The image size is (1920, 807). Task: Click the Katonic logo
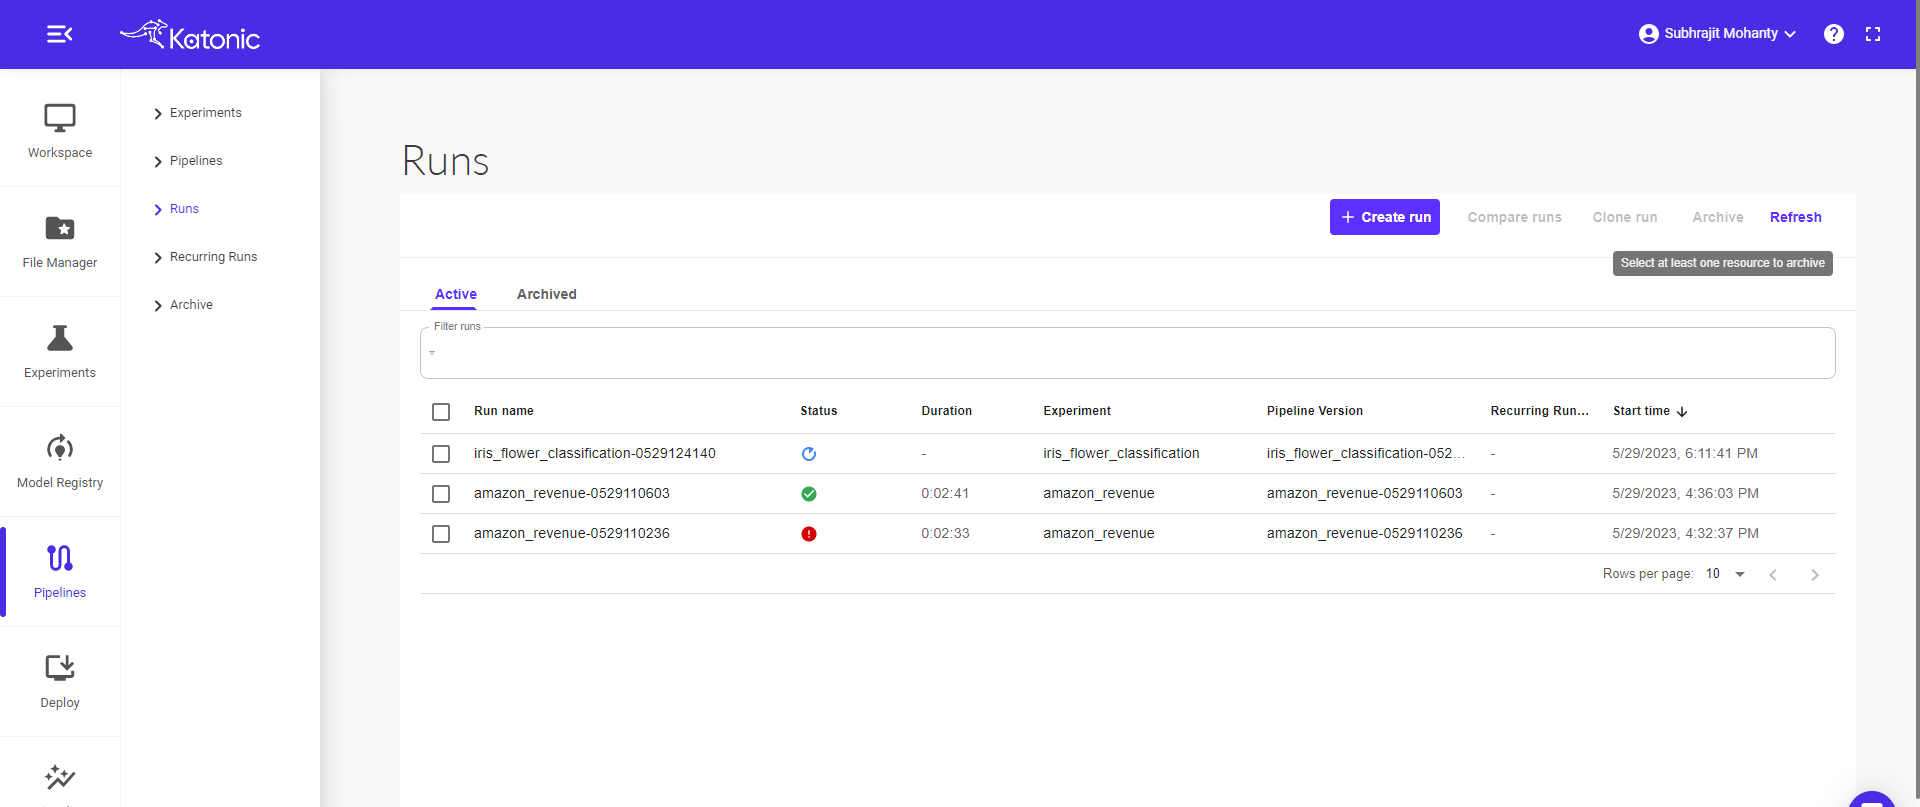190,35
